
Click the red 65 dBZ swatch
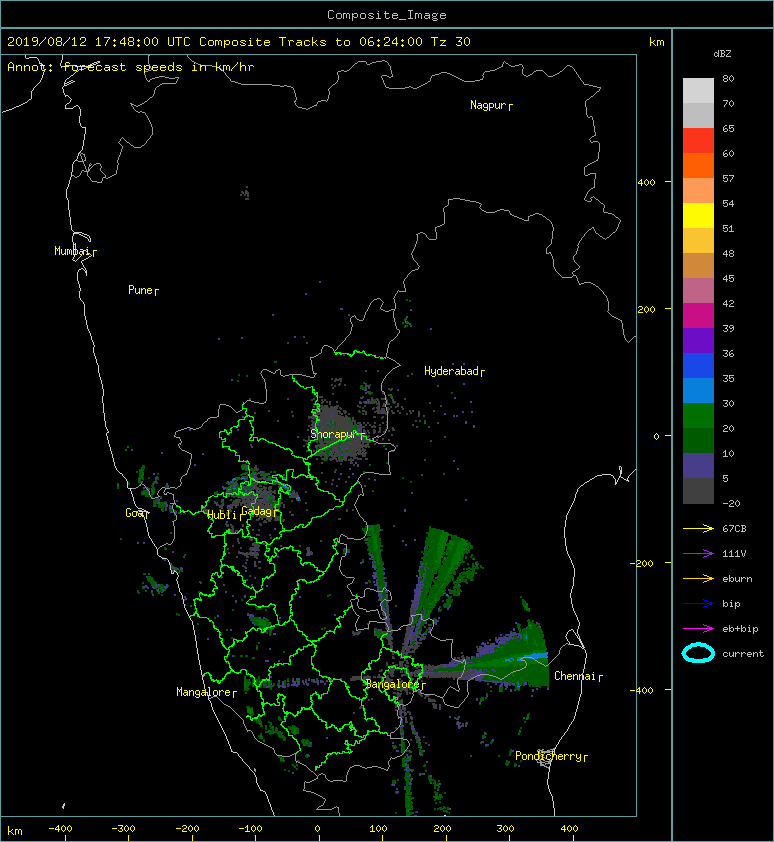[698, 140]
